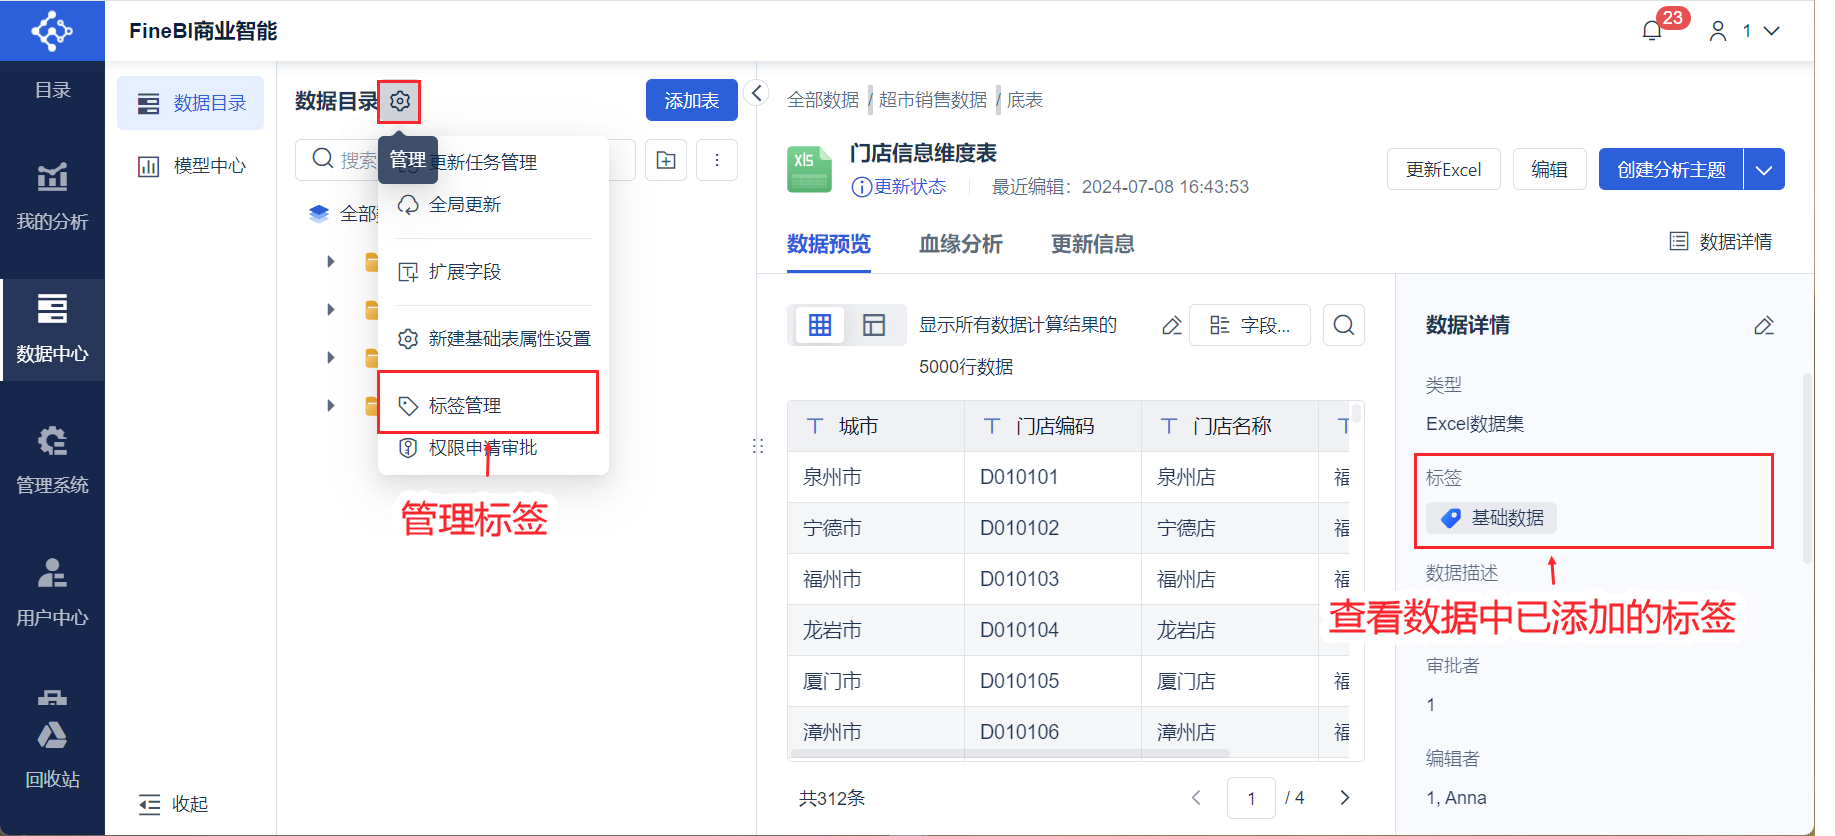Expand the fourth folder in the tree
Viewport: 1835px width, 836px height.
[x=331, y=406]
